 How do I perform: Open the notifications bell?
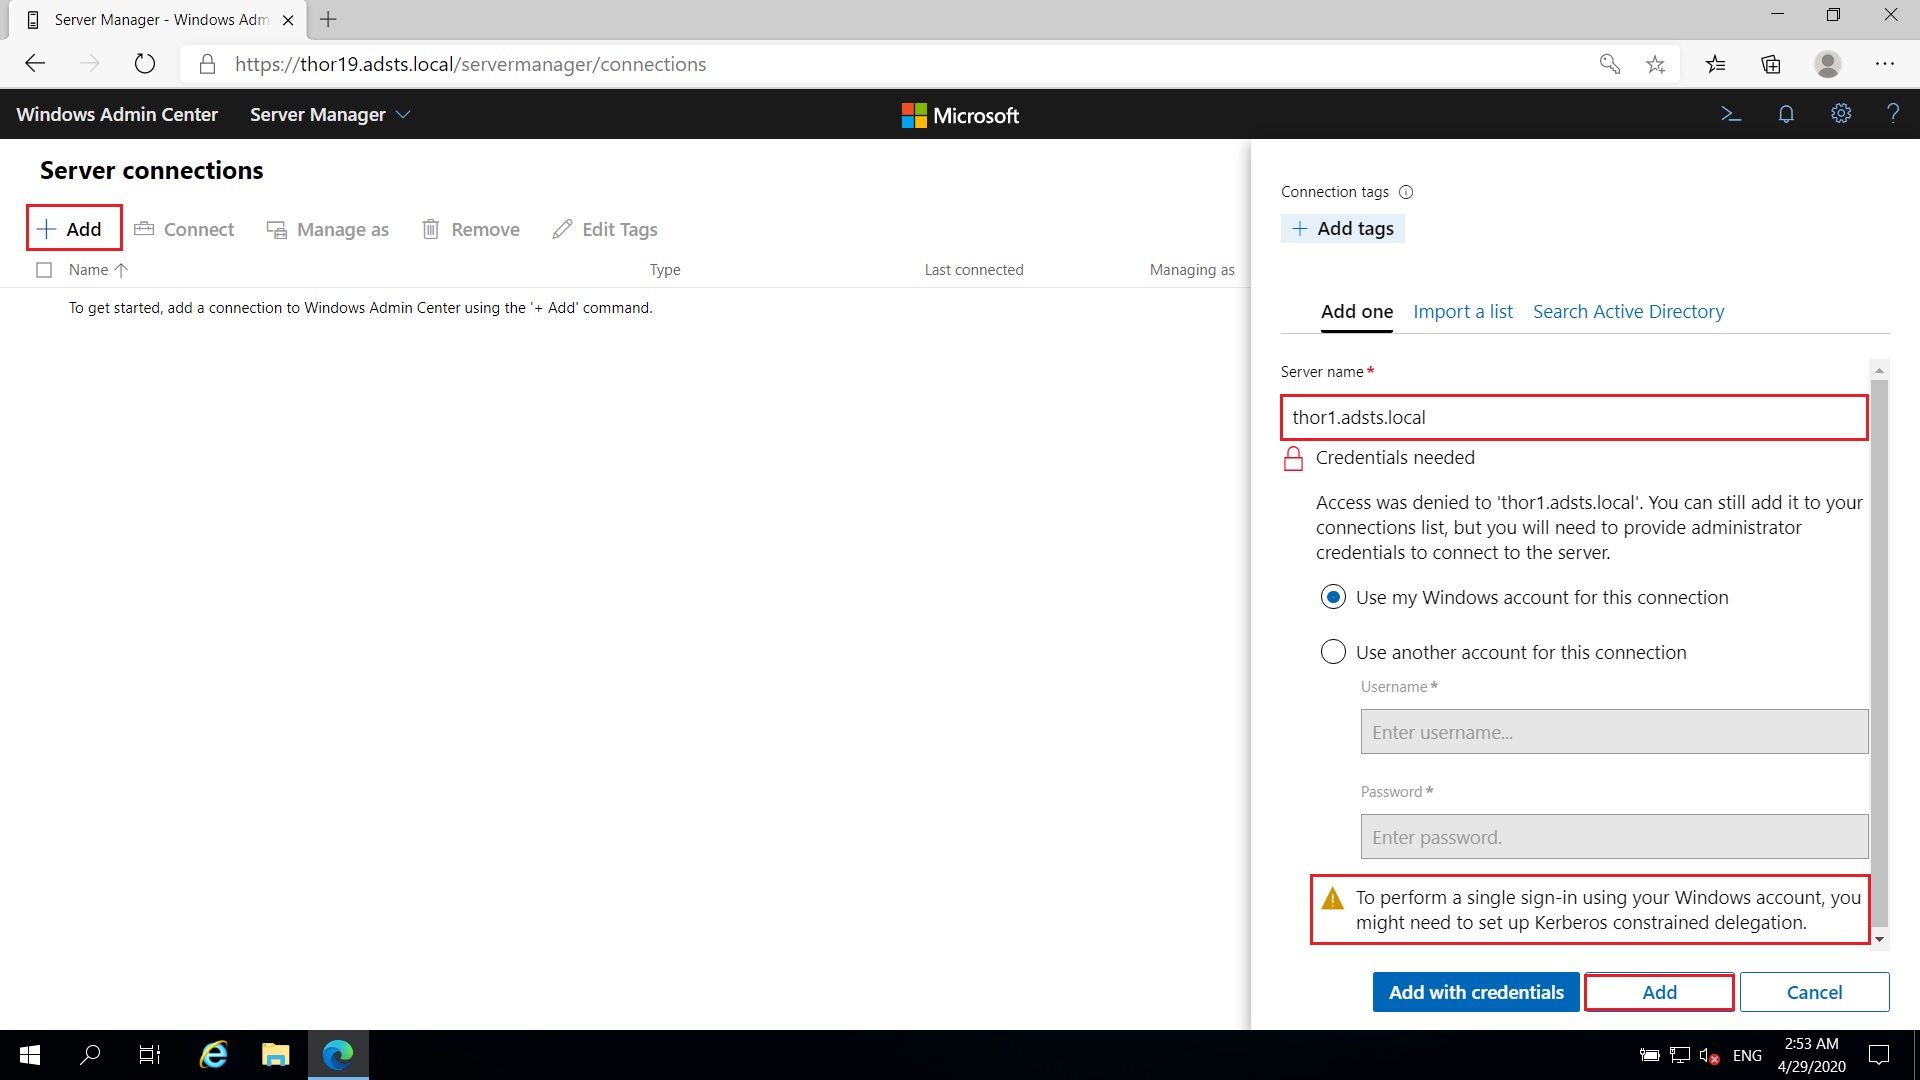point(1786,114)
